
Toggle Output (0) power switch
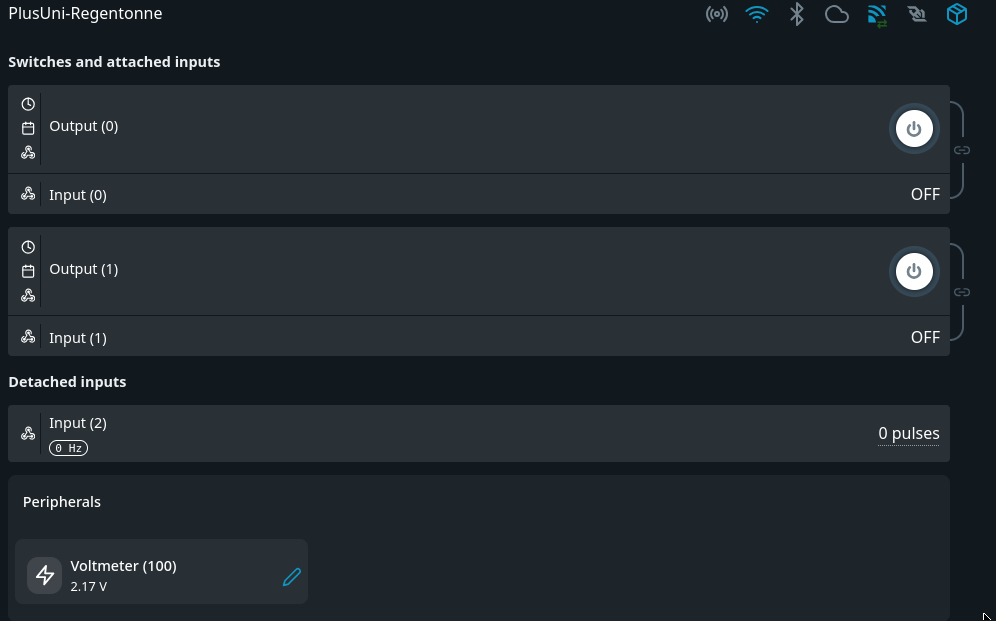coord(914,129)
